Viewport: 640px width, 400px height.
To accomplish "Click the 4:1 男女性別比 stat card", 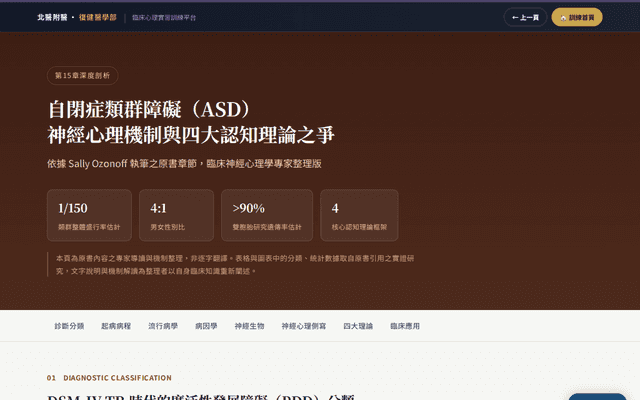I will (x=176, y=215).
